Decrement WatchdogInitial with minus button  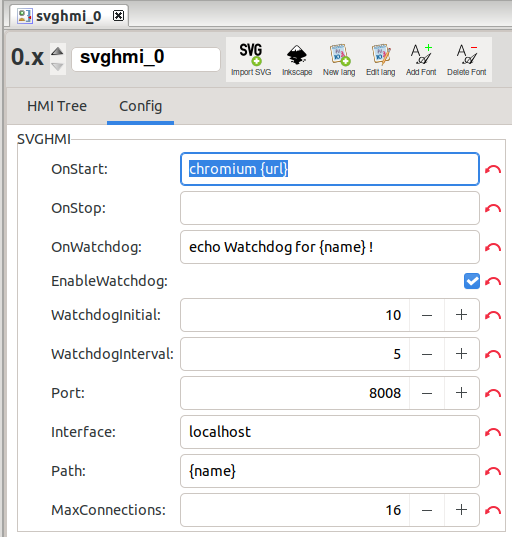(x=427, y=315)
